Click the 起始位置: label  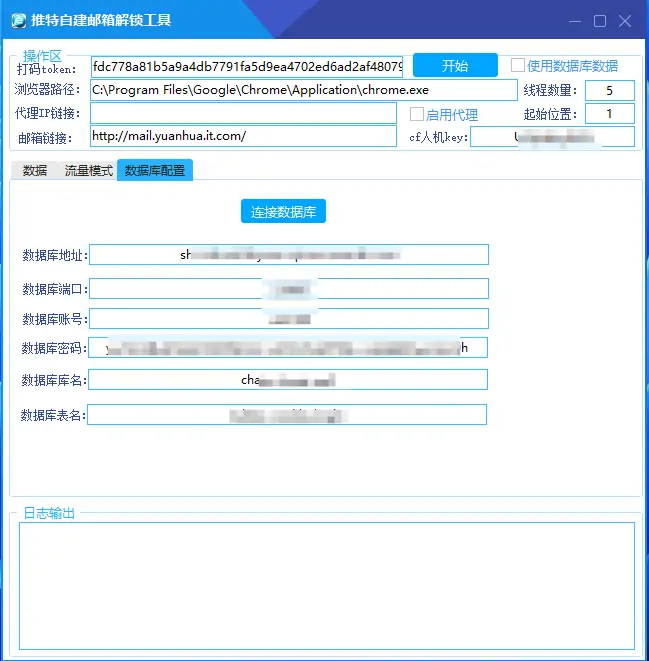550,114
